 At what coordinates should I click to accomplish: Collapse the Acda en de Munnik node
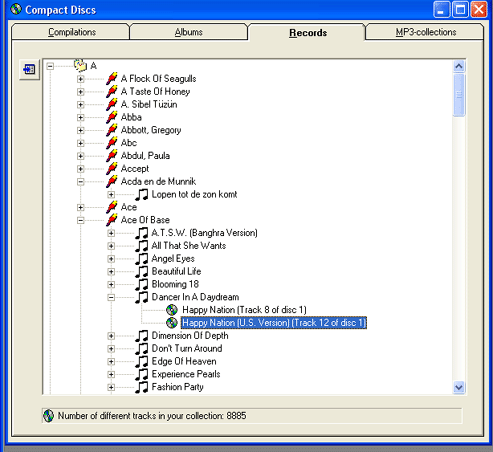(x=80, y=182)
